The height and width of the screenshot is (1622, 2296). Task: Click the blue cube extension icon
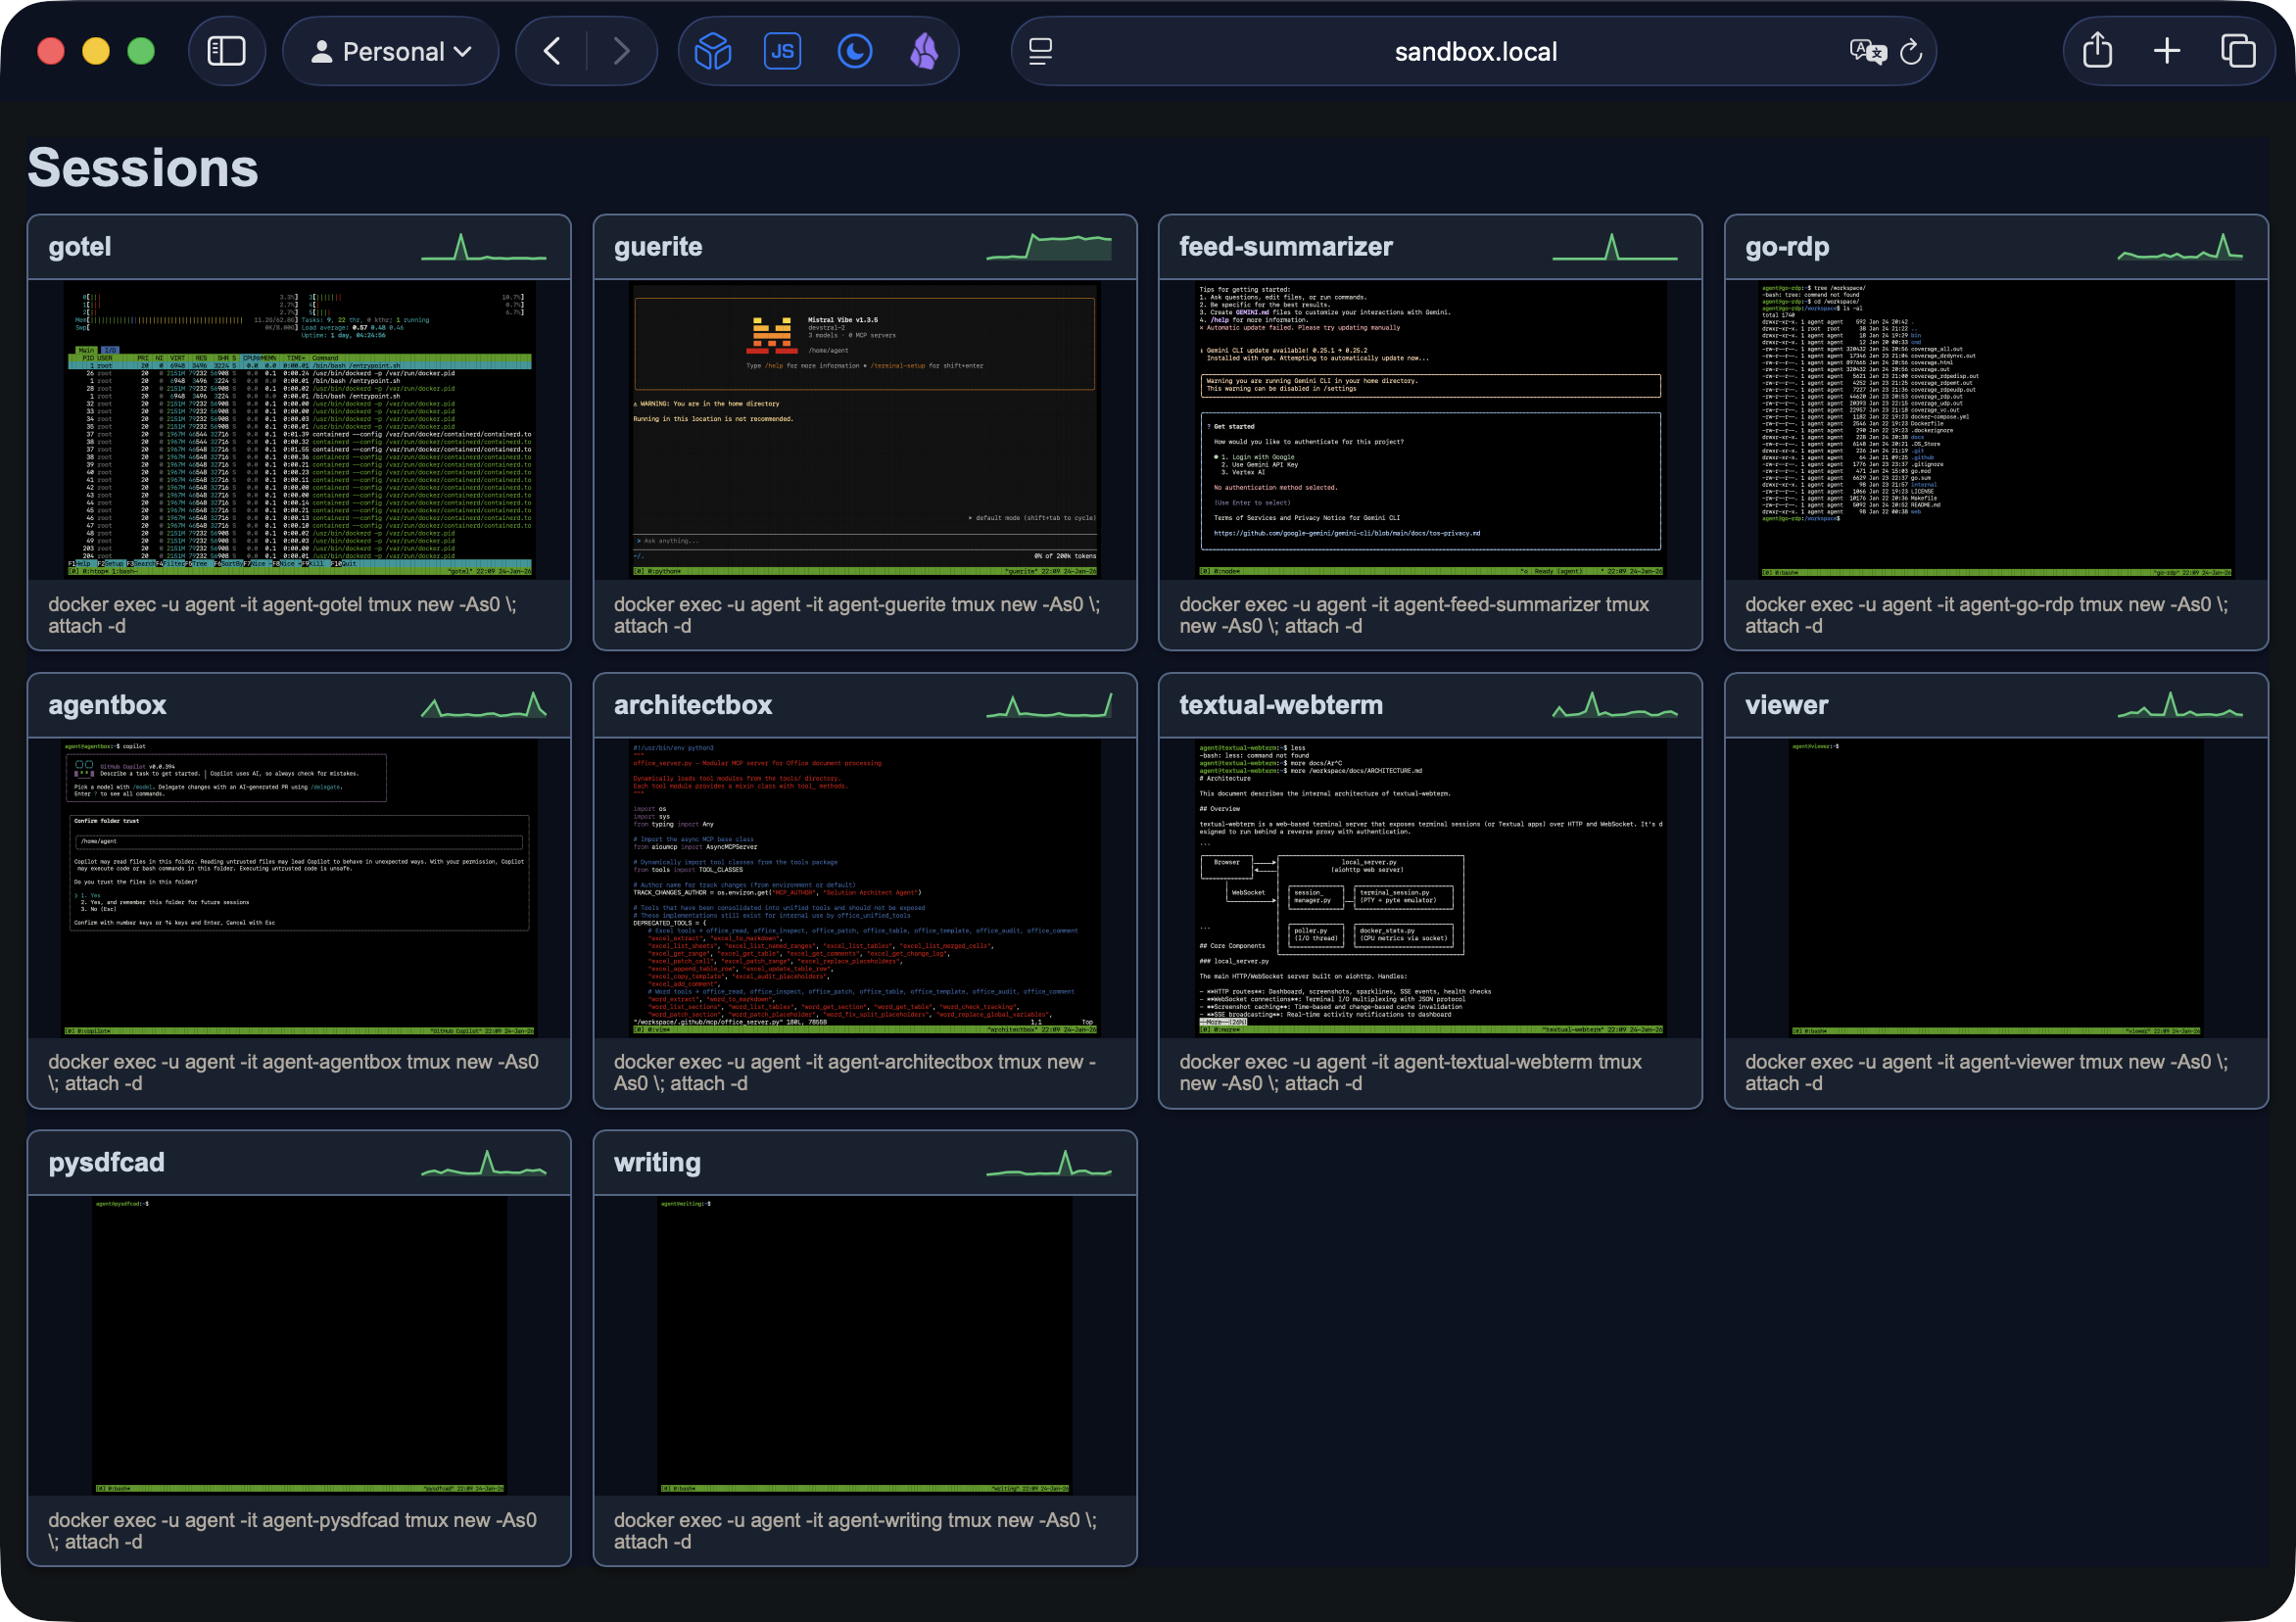point(713,51)
